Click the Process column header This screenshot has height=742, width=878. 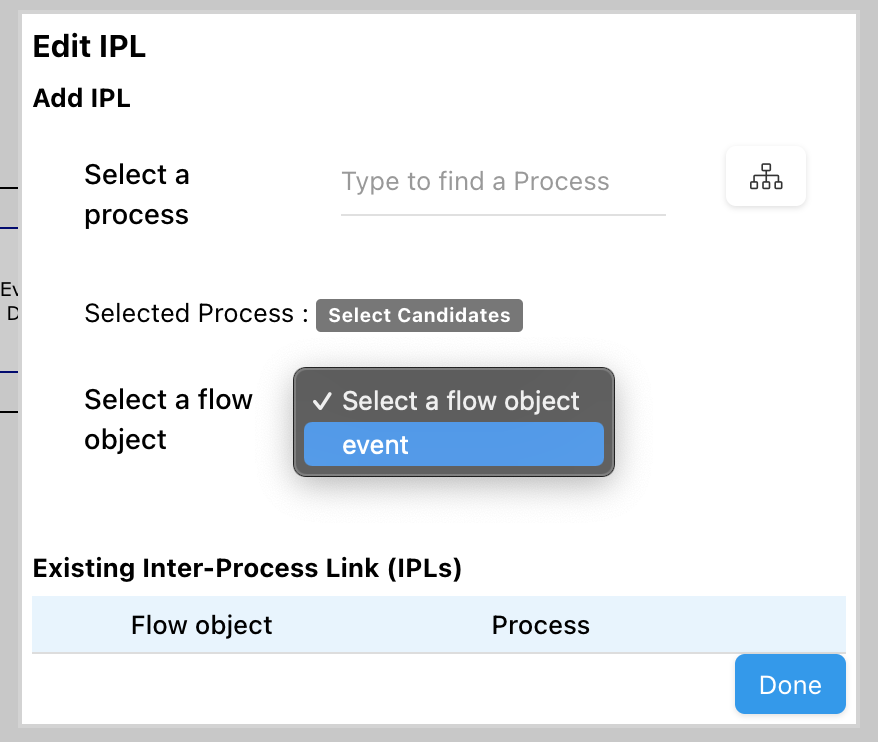tap(540, 626)
